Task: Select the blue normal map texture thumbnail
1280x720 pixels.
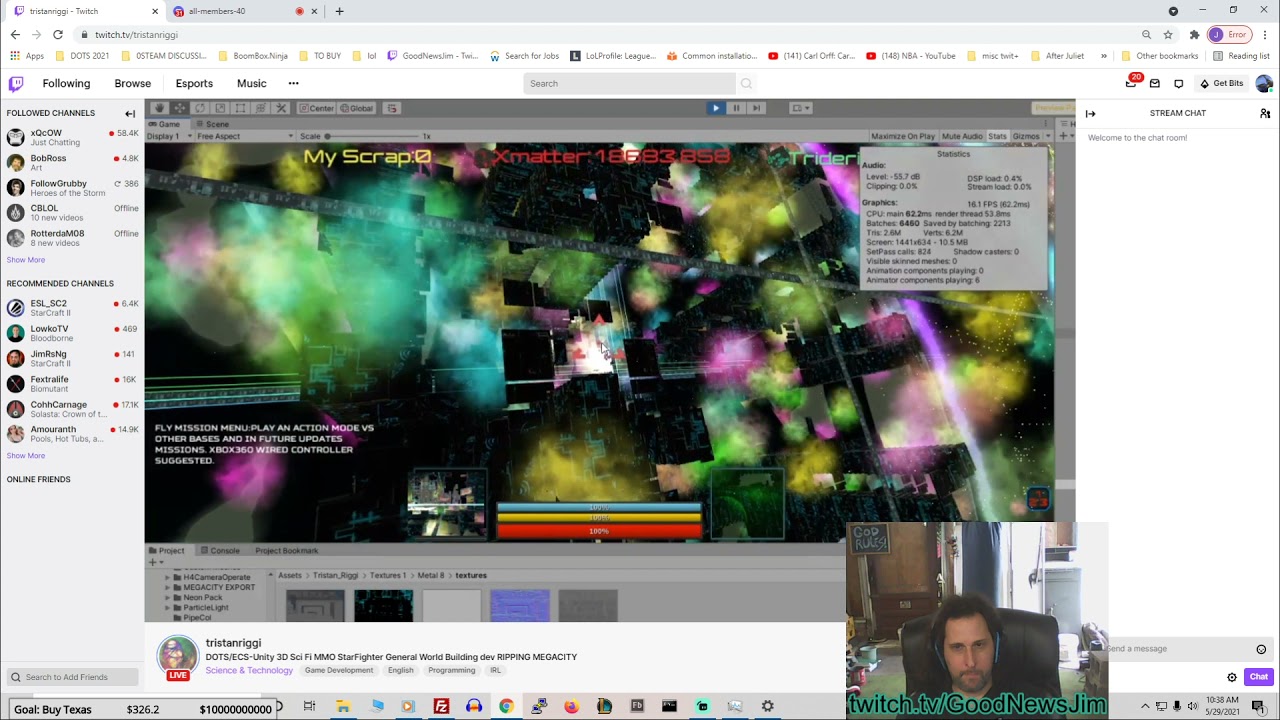Action: click(x=519, y=606)
